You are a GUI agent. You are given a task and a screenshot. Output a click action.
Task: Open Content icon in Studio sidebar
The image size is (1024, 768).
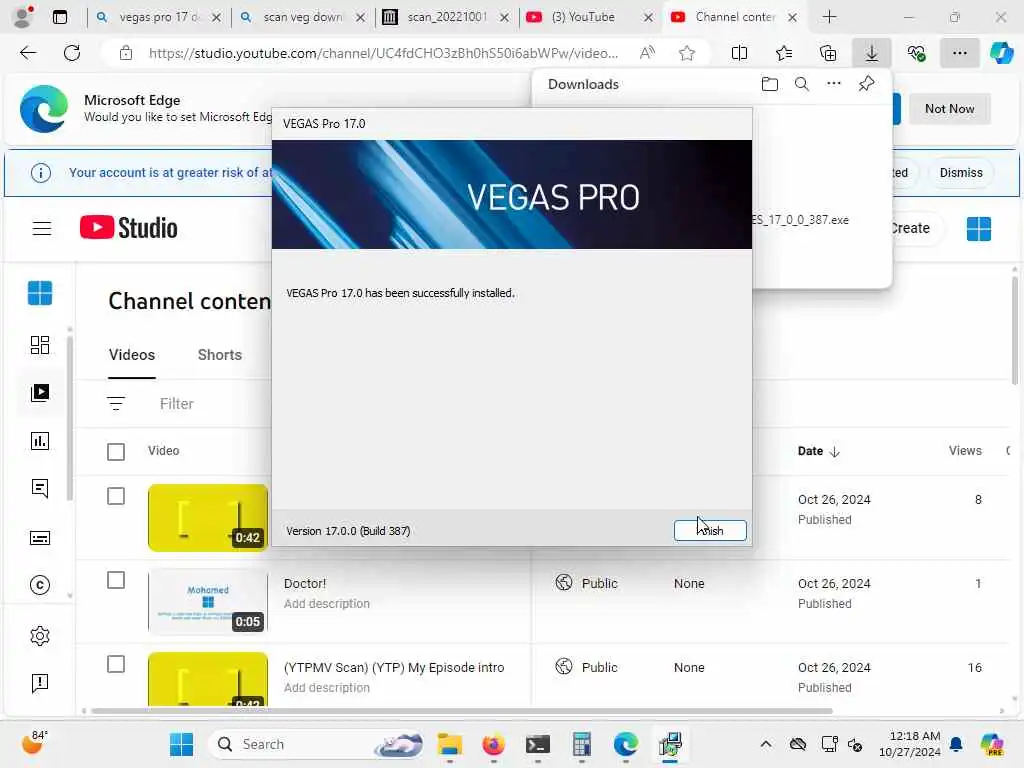click(40, 392)
